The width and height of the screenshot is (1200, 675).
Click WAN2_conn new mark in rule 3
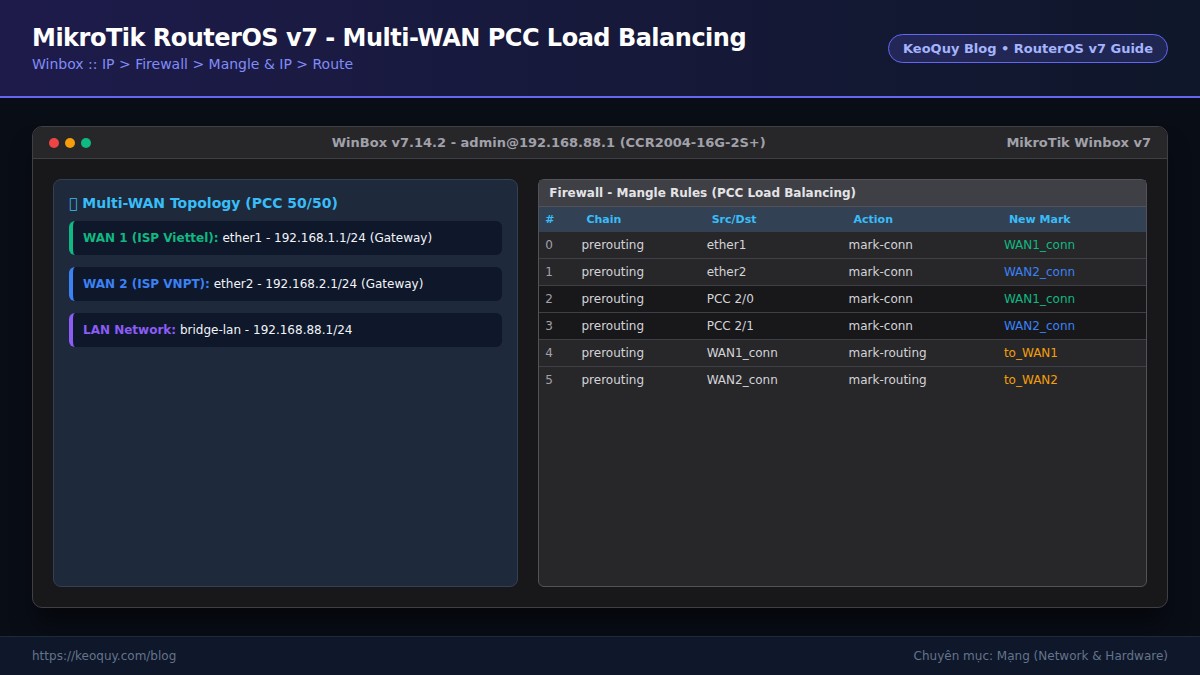tap(1039, 326)
